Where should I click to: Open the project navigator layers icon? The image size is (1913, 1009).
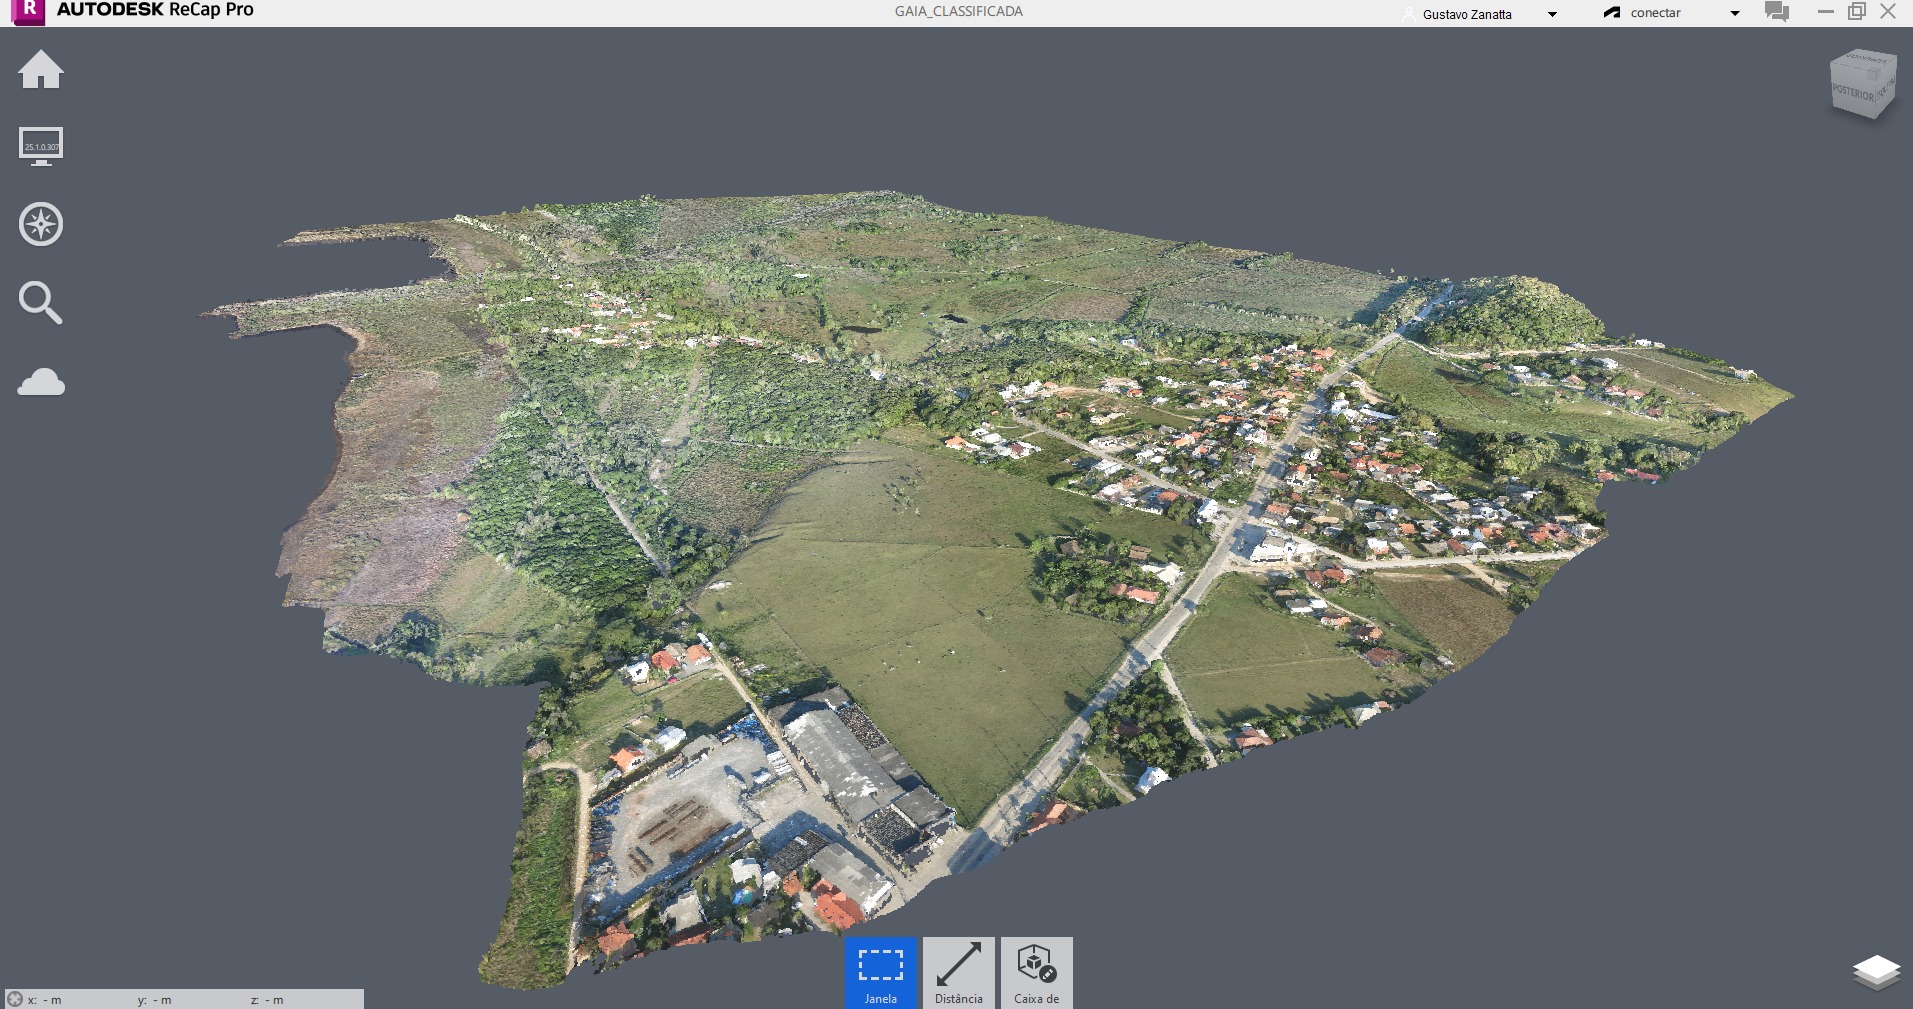(1876, 972)
